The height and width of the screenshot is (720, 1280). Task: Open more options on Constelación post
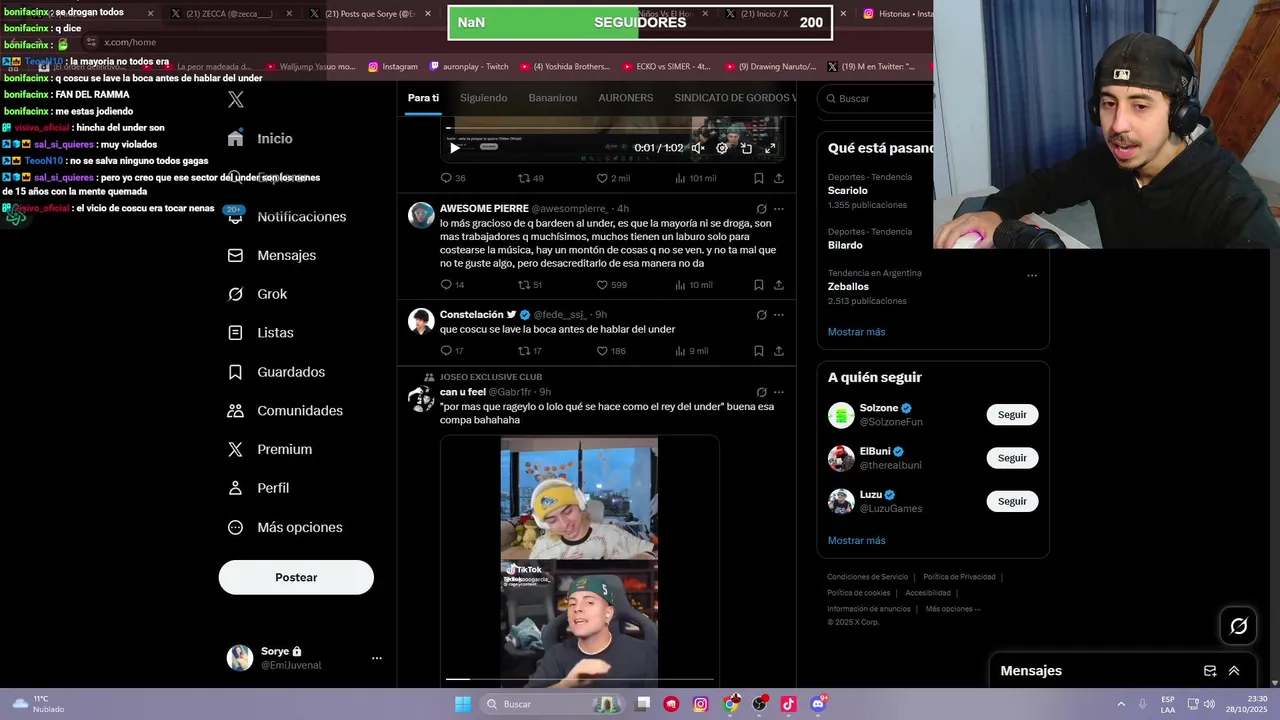coord(779,315)
